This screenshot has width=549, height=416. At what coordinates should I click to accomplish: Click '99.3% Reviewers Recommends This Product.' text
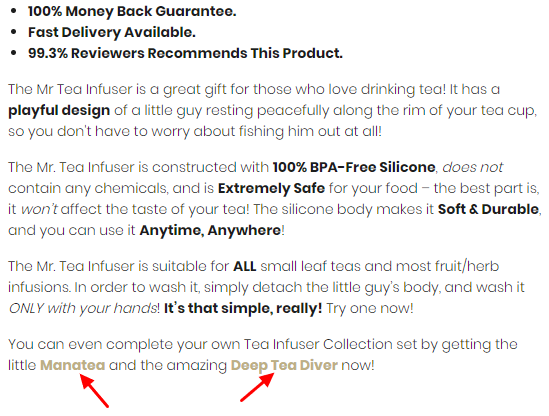185,53
